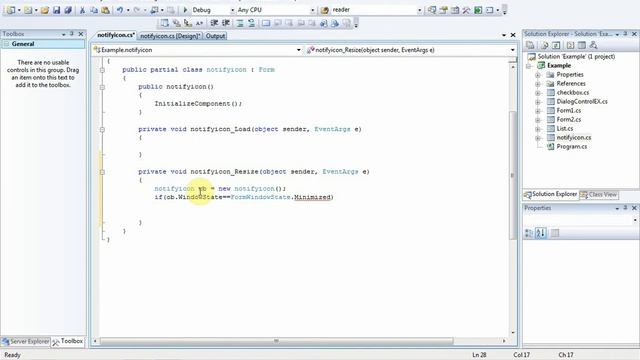The image size is (640, 360).
Task: Click the code editor horizontal scrollbar
Action: pos(276,340)
